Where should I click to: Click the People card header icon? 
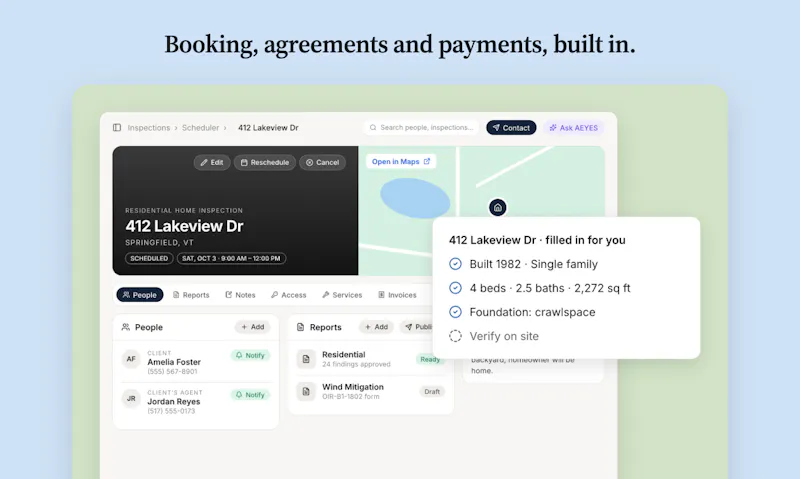126,327
